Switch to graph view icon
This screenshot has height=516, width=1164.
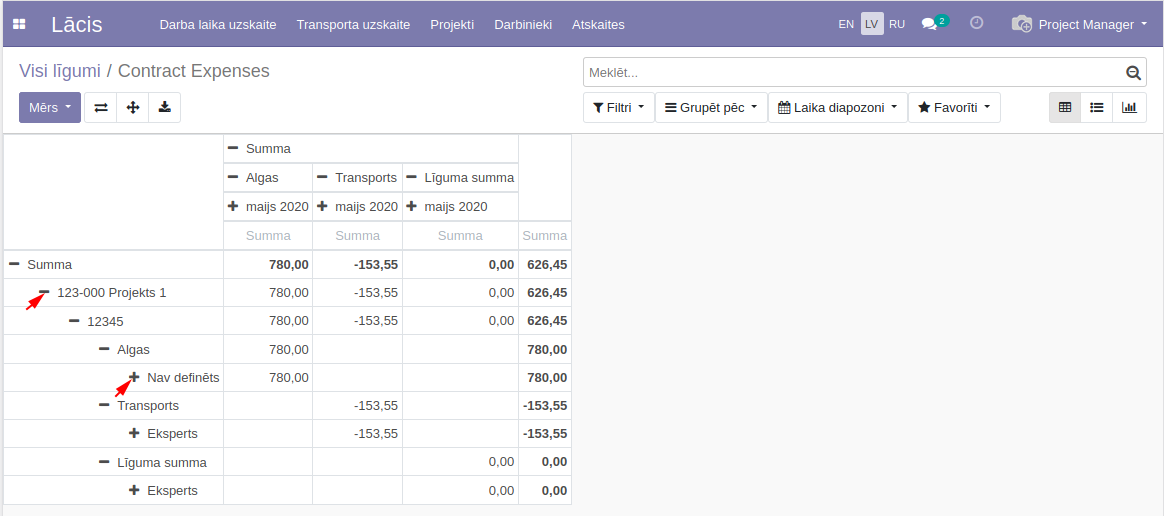[1129, 107]
